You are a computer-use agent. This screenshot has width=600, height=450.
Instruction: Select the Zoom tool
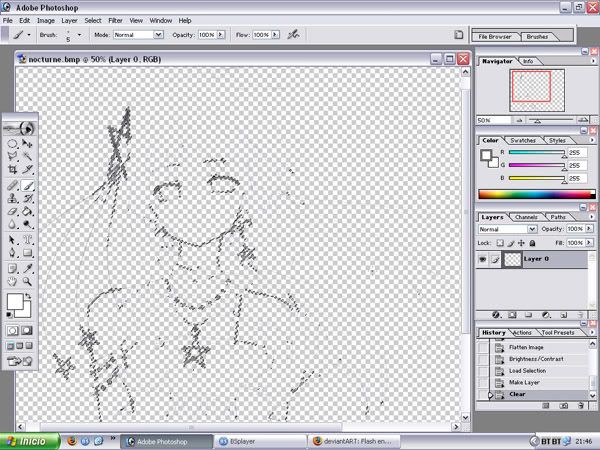[27, 282]
